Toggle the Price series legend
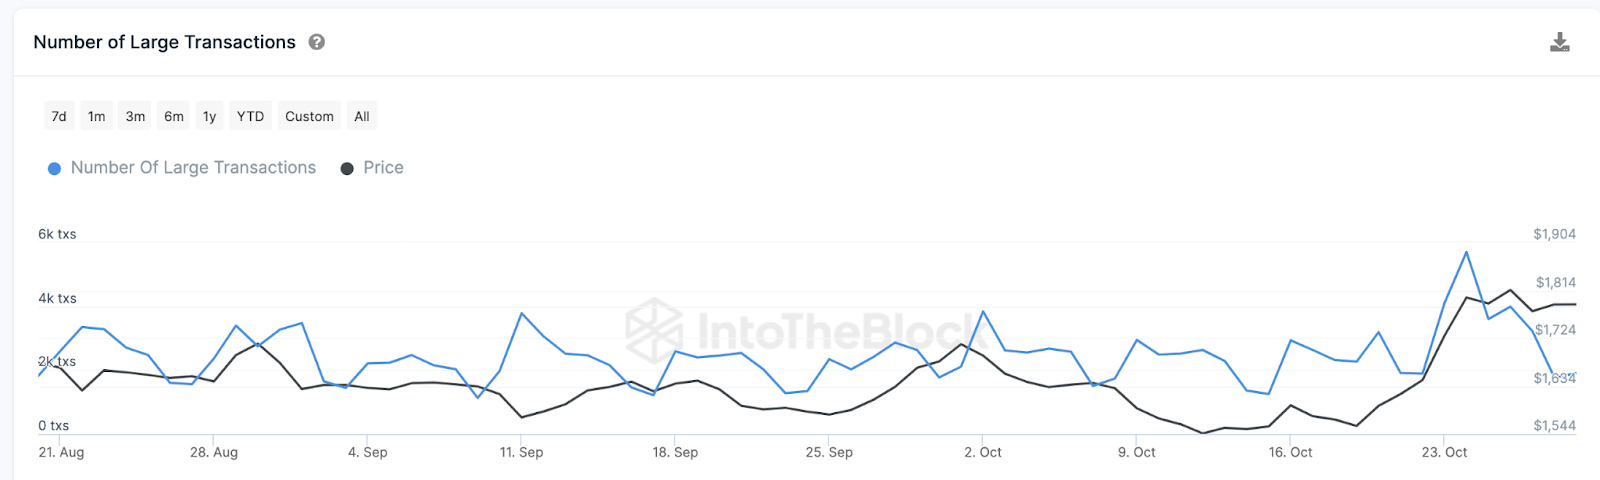This screenshot has width=1600, height=480. pyautogui.click(x=383, y=168)
